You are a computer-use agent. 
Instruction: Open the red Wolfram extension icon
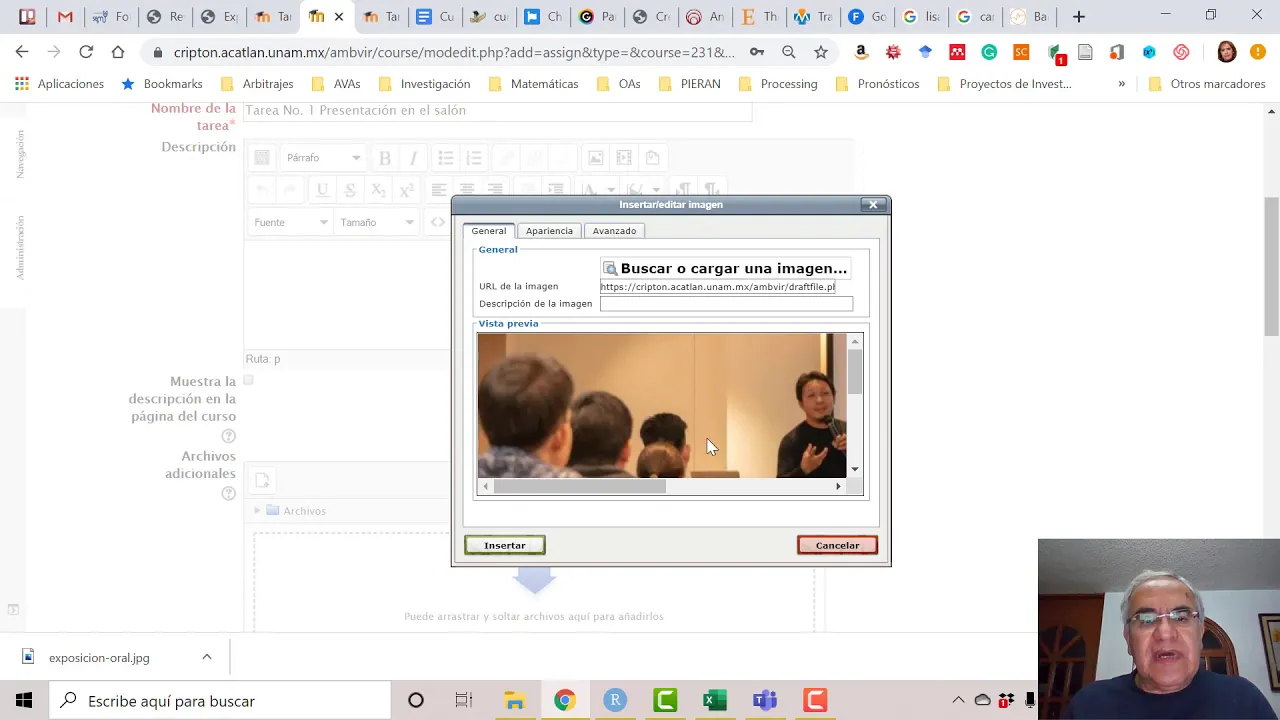coord(893,52)
